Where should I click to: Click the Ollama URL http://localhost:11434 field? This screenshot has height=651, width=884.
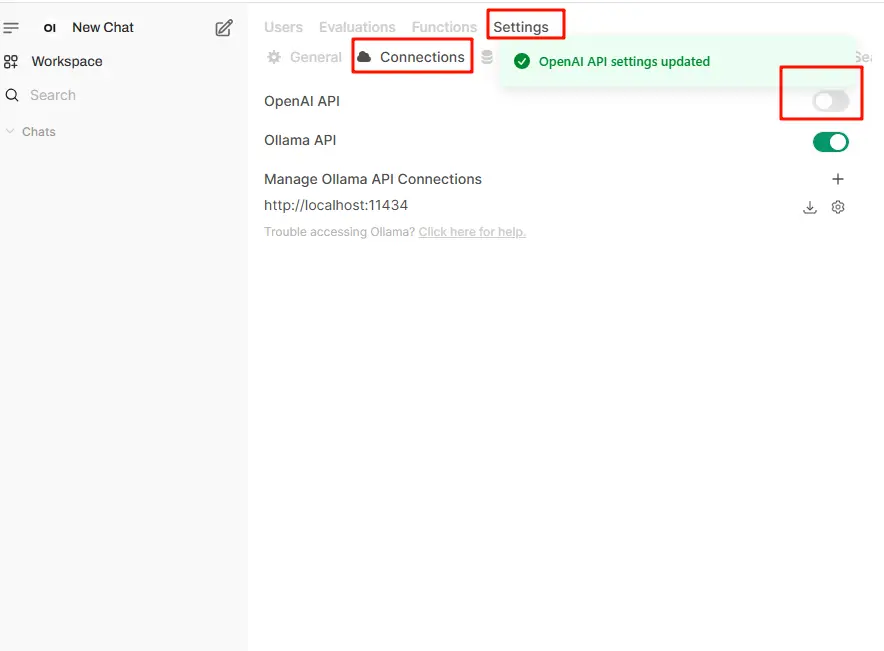click(336, 206)
